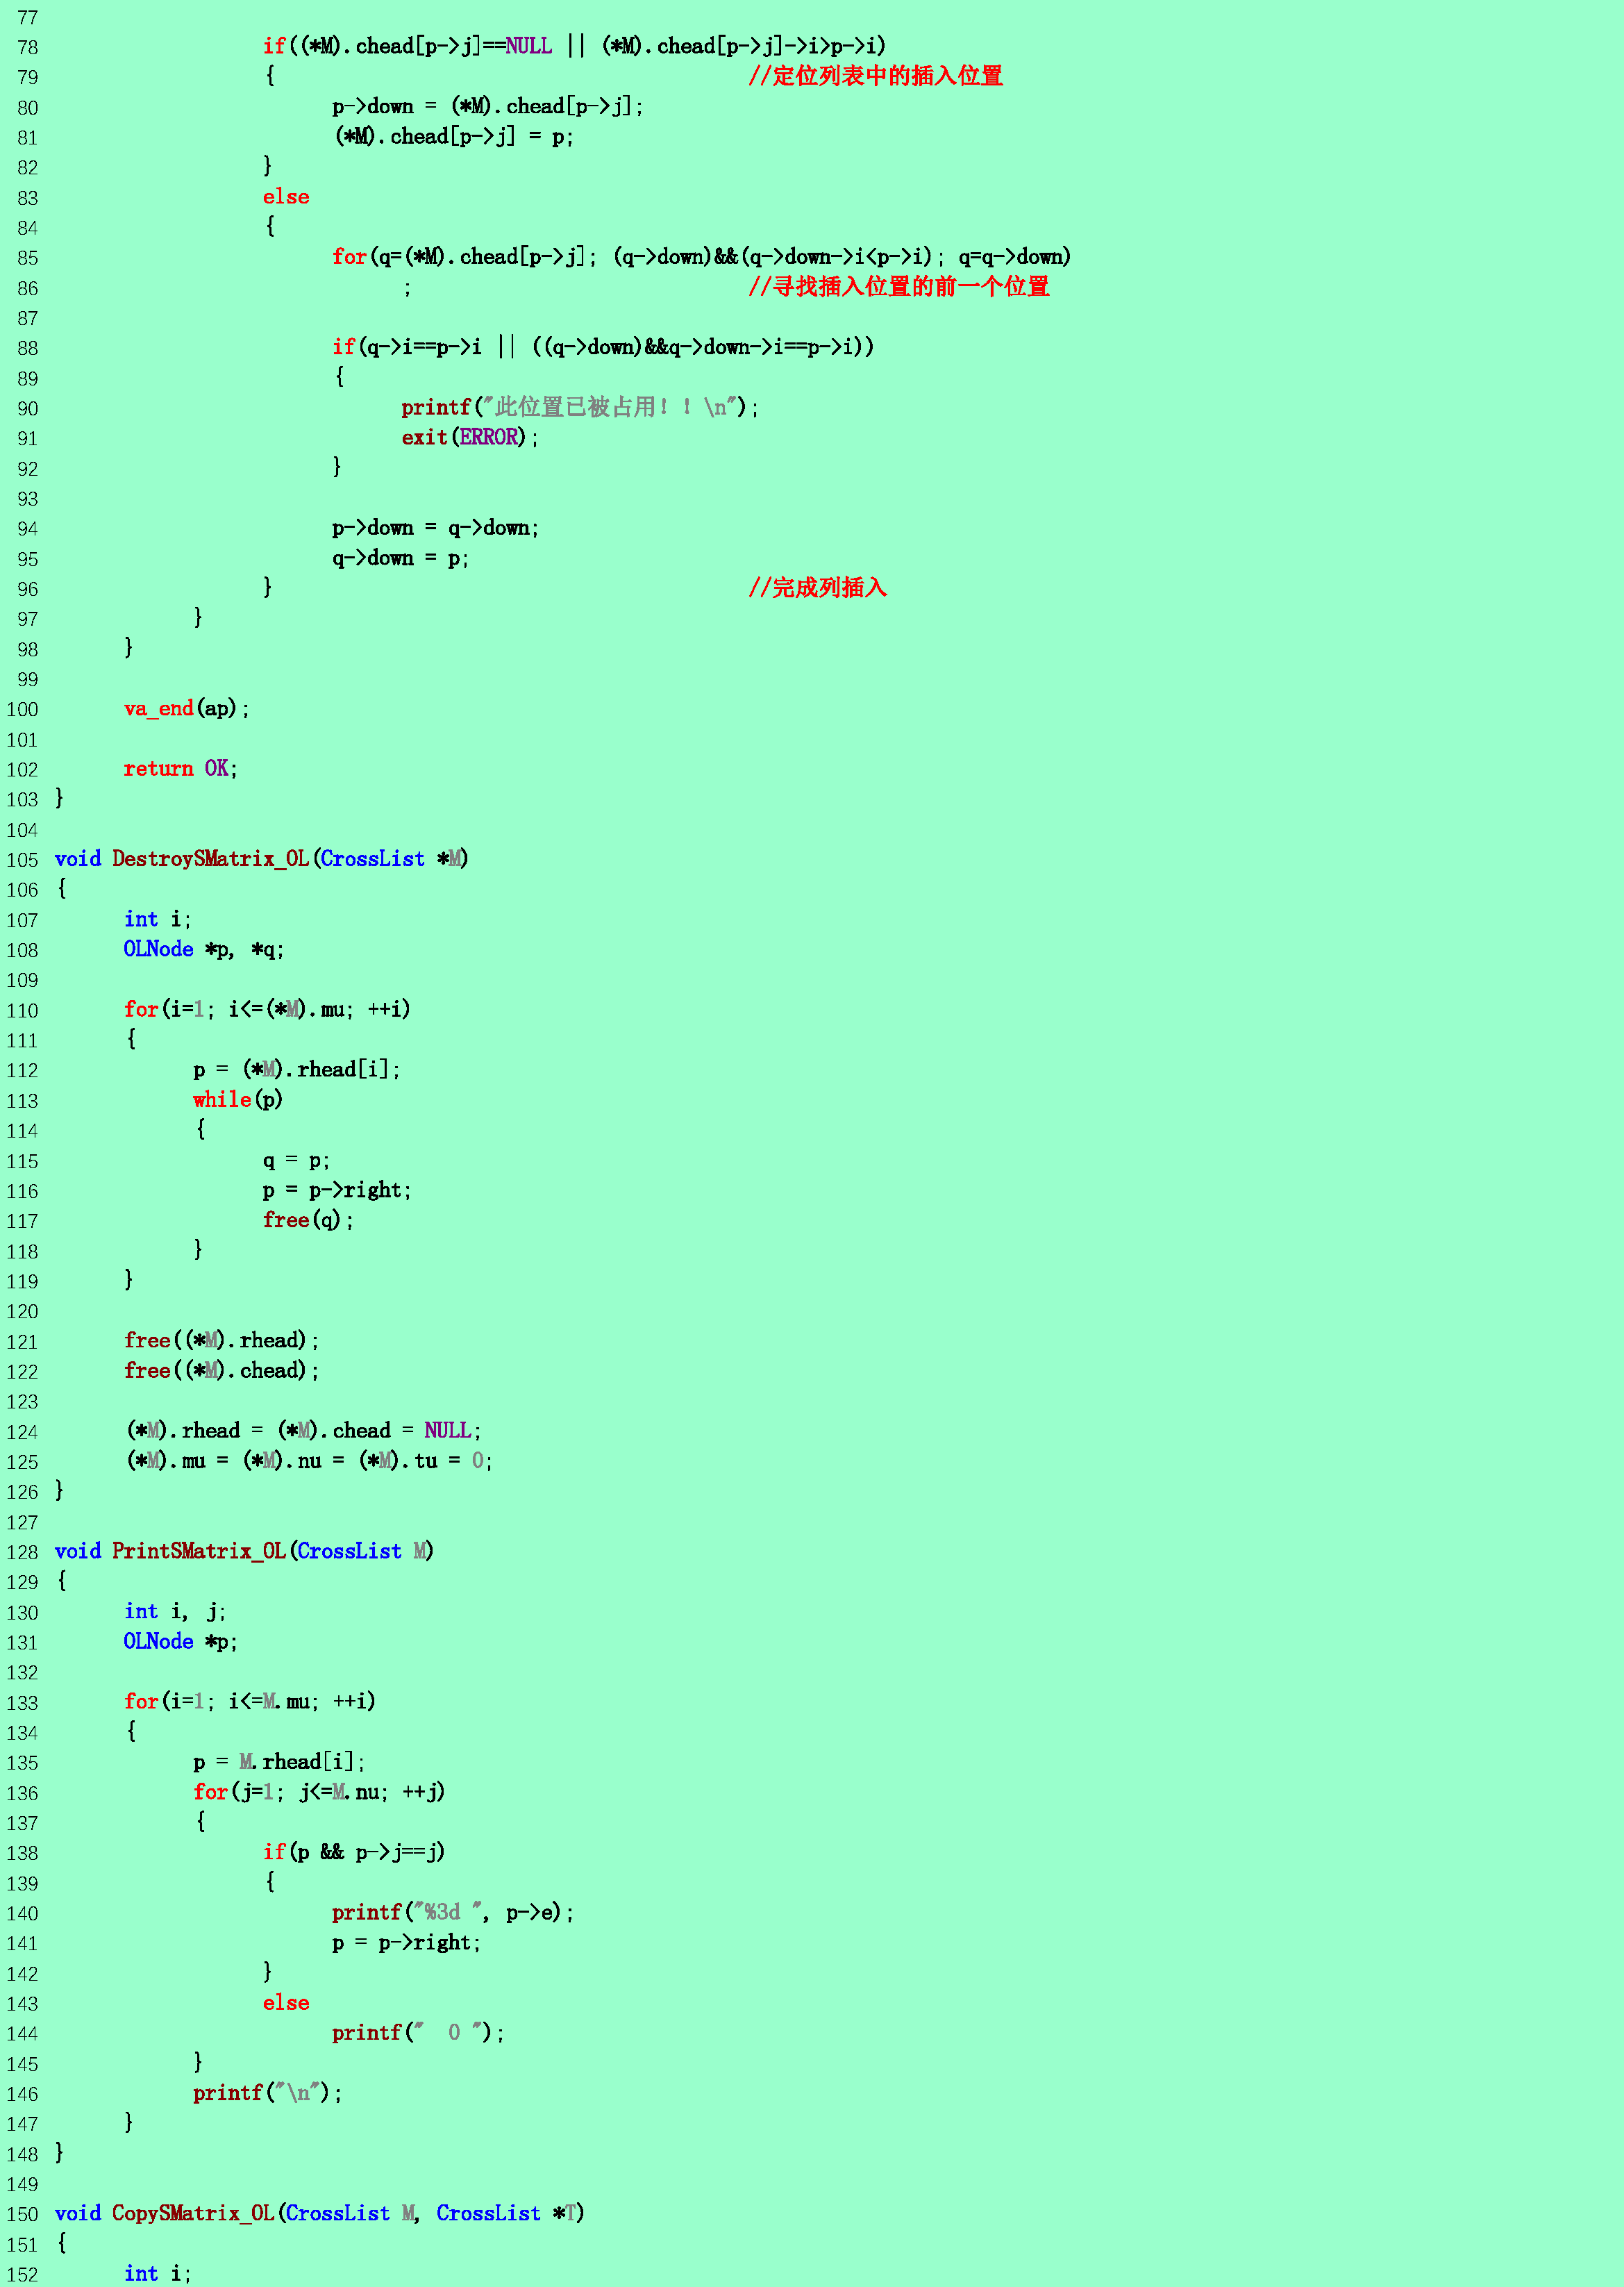Click function name 'DestroySMatrix_OL'
The image size is (1624, 2287).
tap(210, 859)
